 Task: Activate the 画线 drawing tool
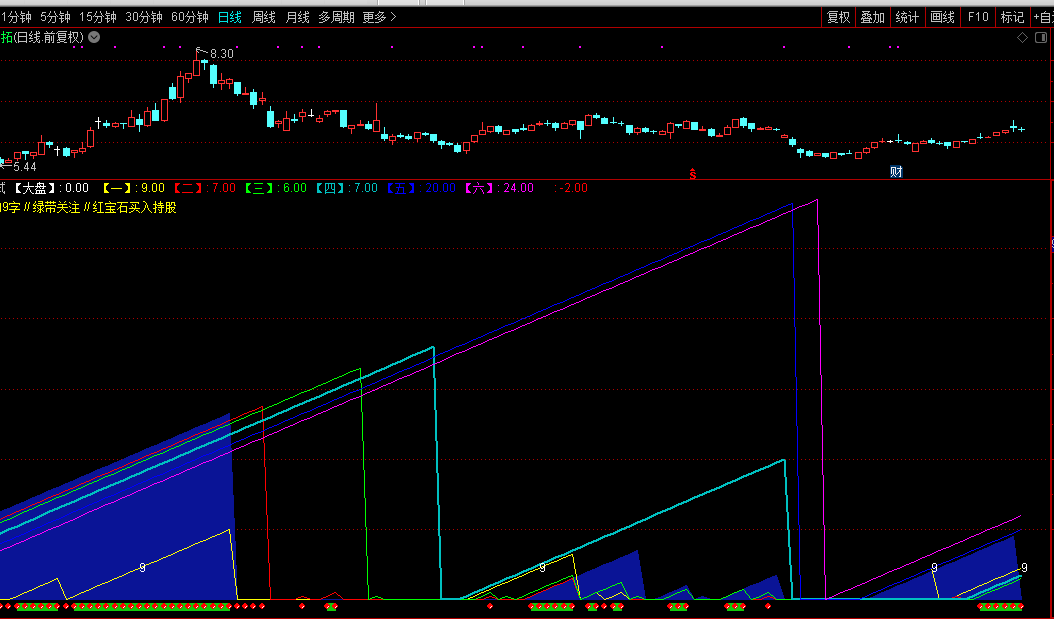(x=942, y=17)
